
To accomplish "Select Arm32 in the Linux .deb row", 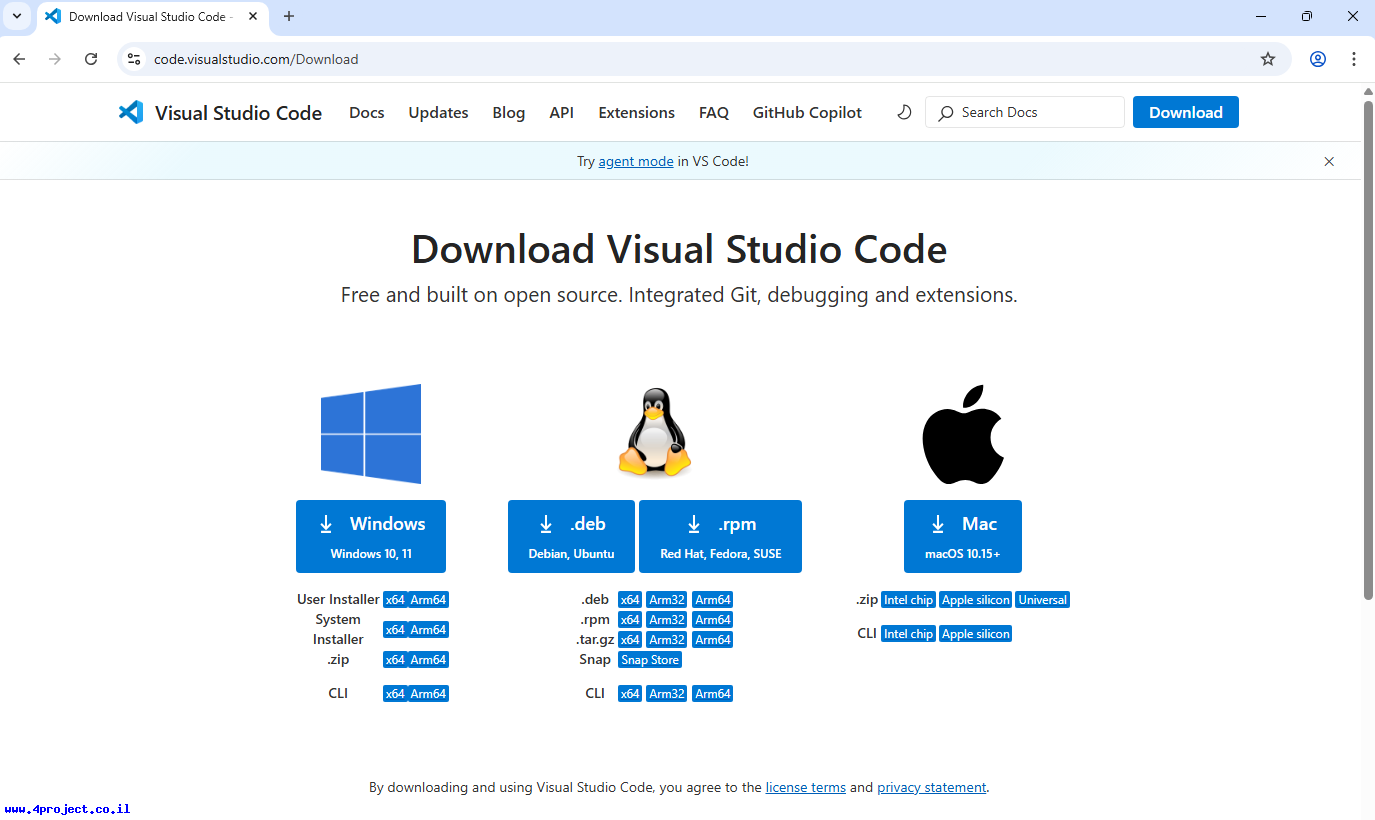I will point(667,600).
